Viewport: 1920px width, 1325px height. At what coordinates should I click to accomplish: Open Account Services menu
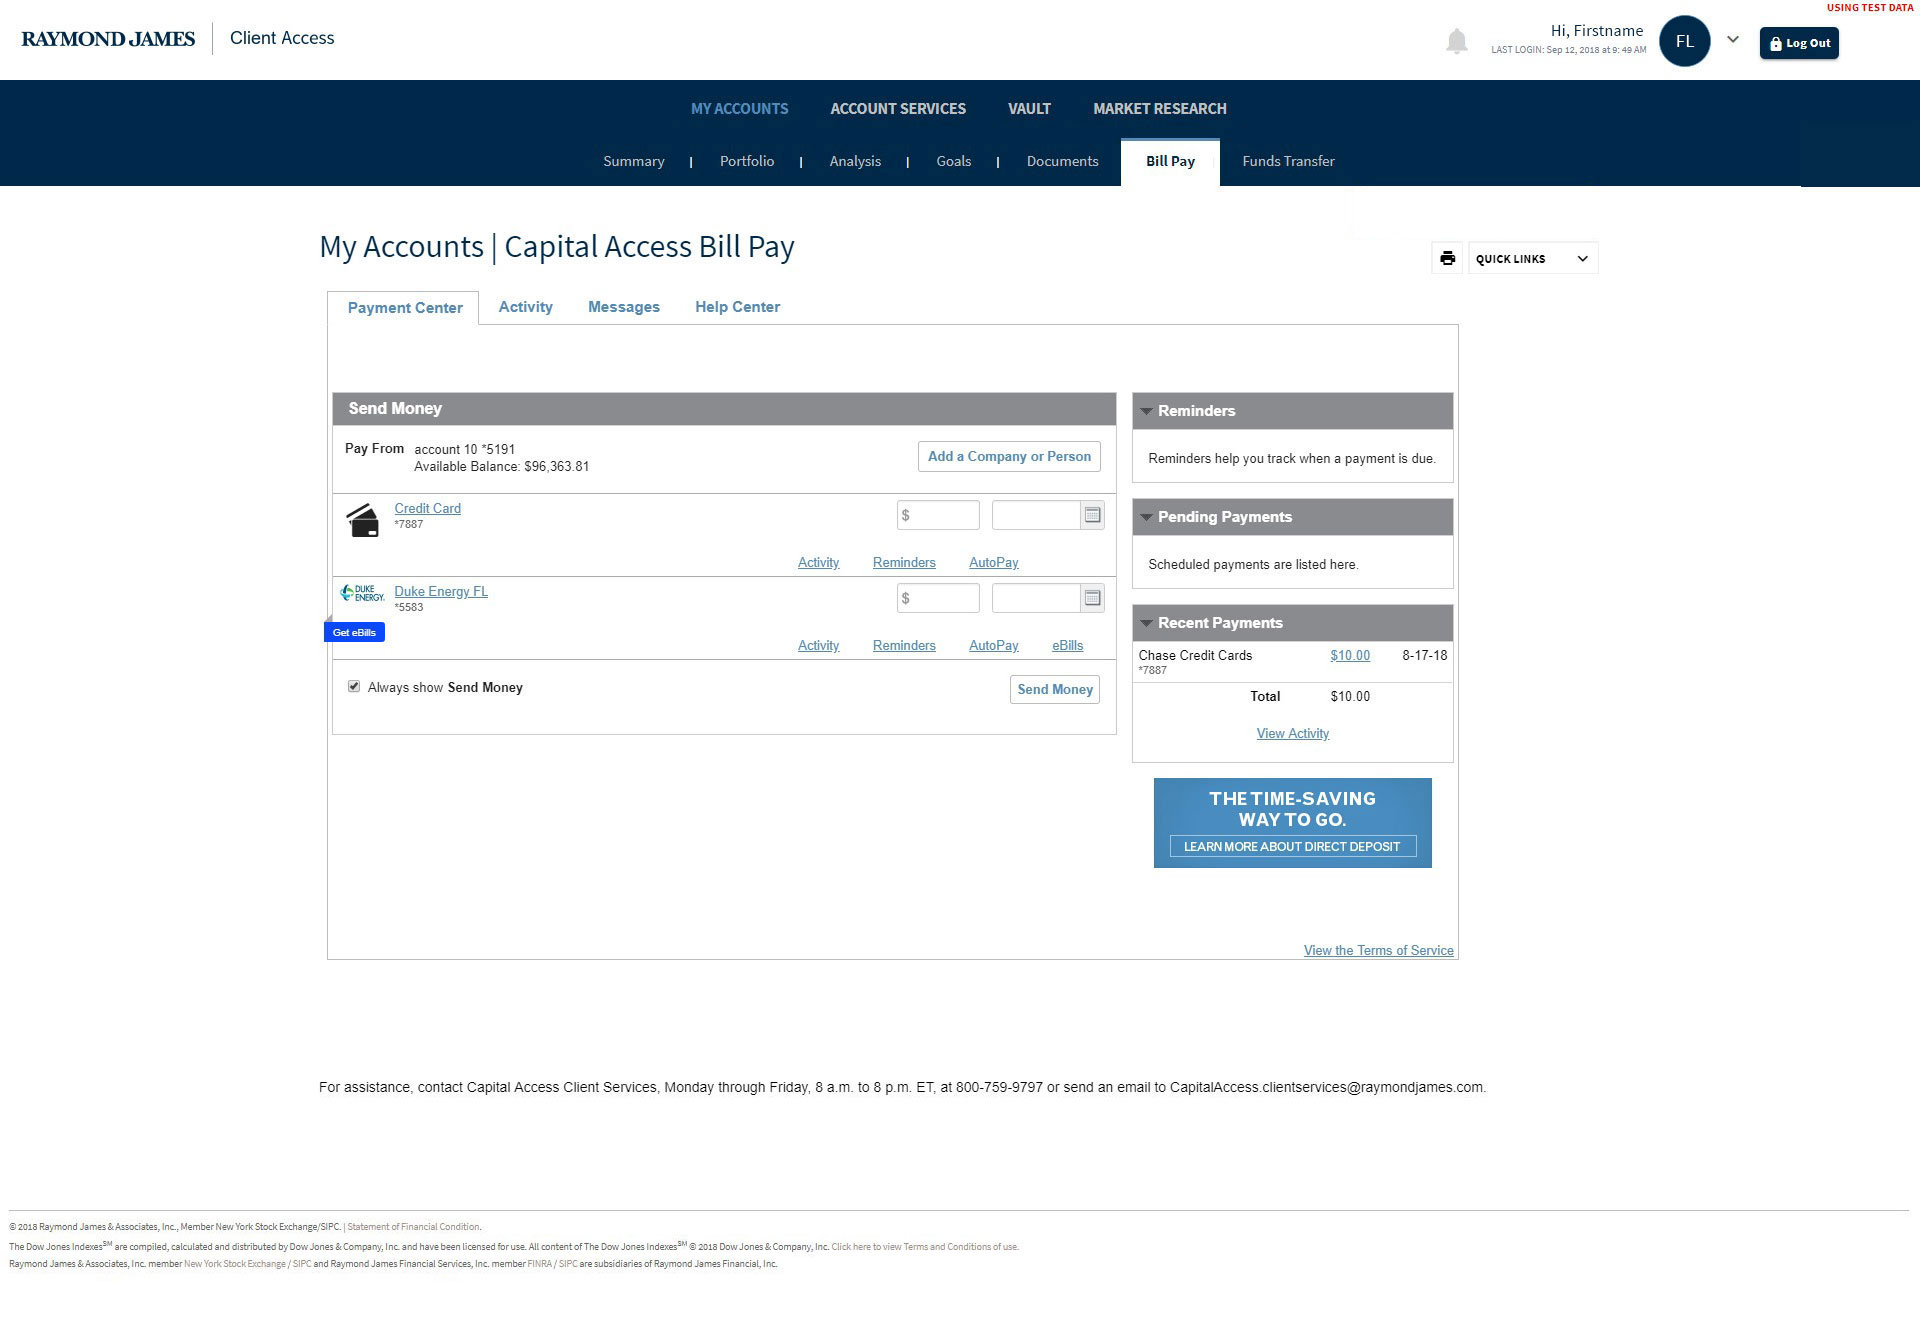coord(898,108)
